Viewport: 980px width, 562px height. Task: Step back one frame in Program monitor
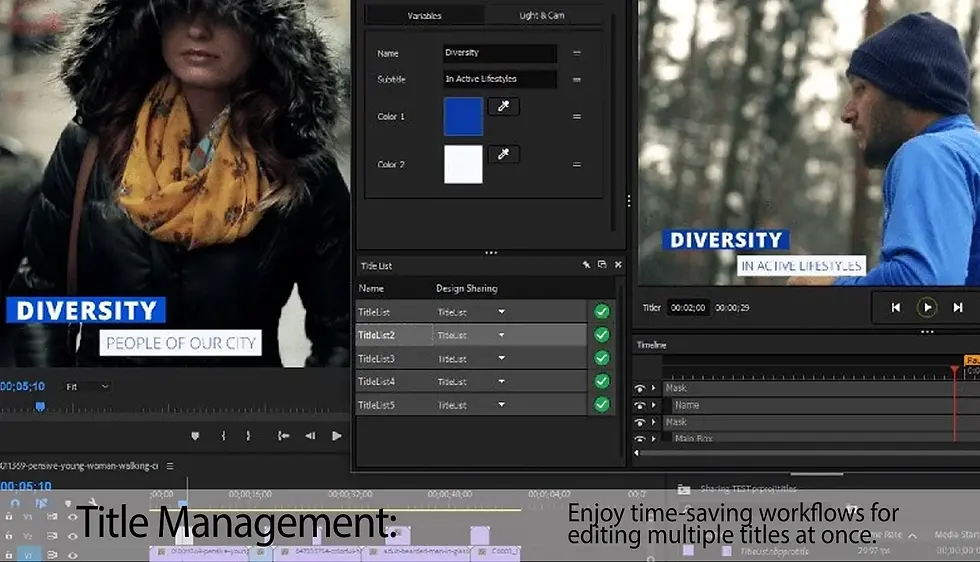310,436
